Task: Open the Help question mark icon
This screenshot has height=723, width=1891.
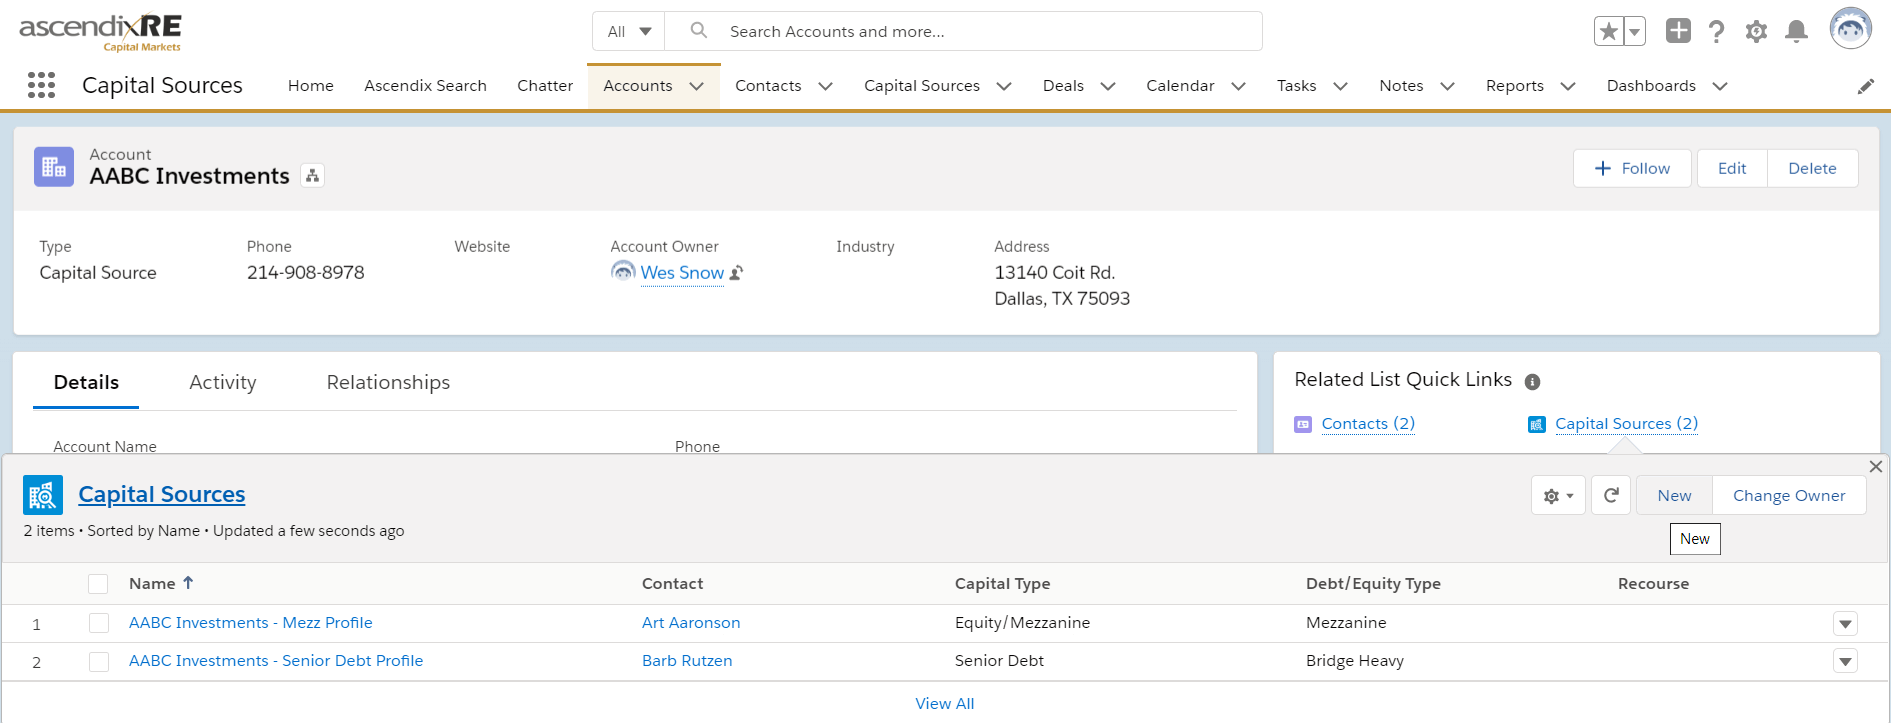Action: pos(1717,32)
